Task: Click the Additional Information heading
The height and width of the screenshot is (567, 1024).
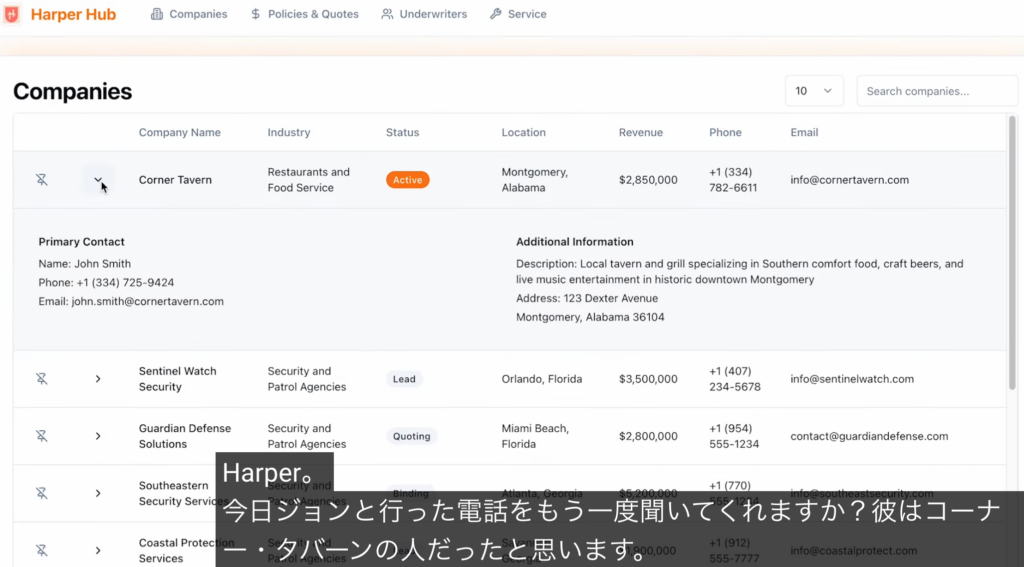Action: pos(575,242)
